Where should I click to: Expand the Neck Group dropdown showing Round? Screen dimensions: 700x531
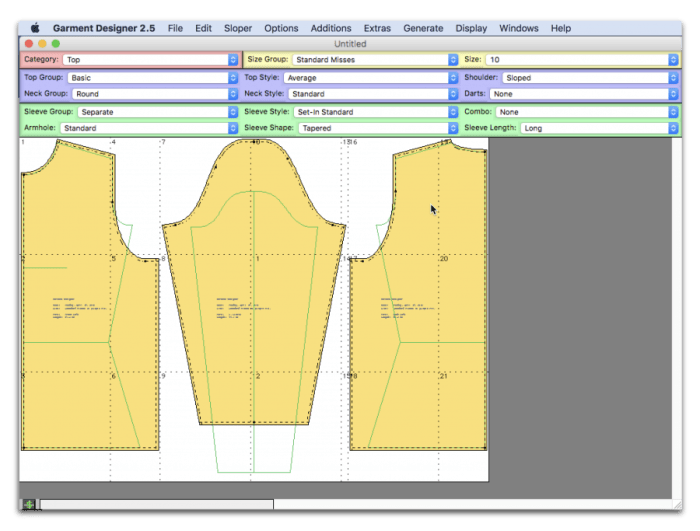155,94
